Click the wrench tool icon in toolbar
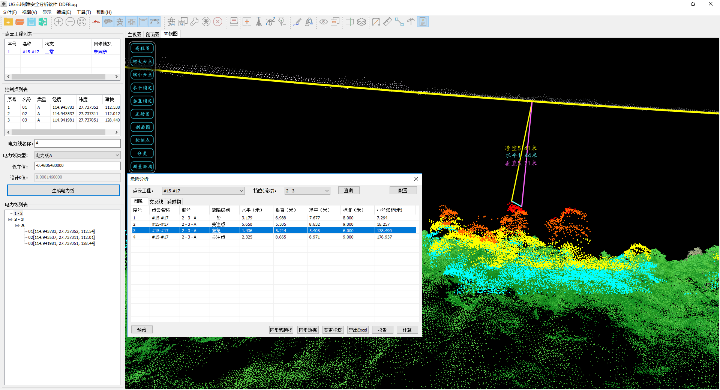Screen dimensions: 720x390 click(194, 22)
